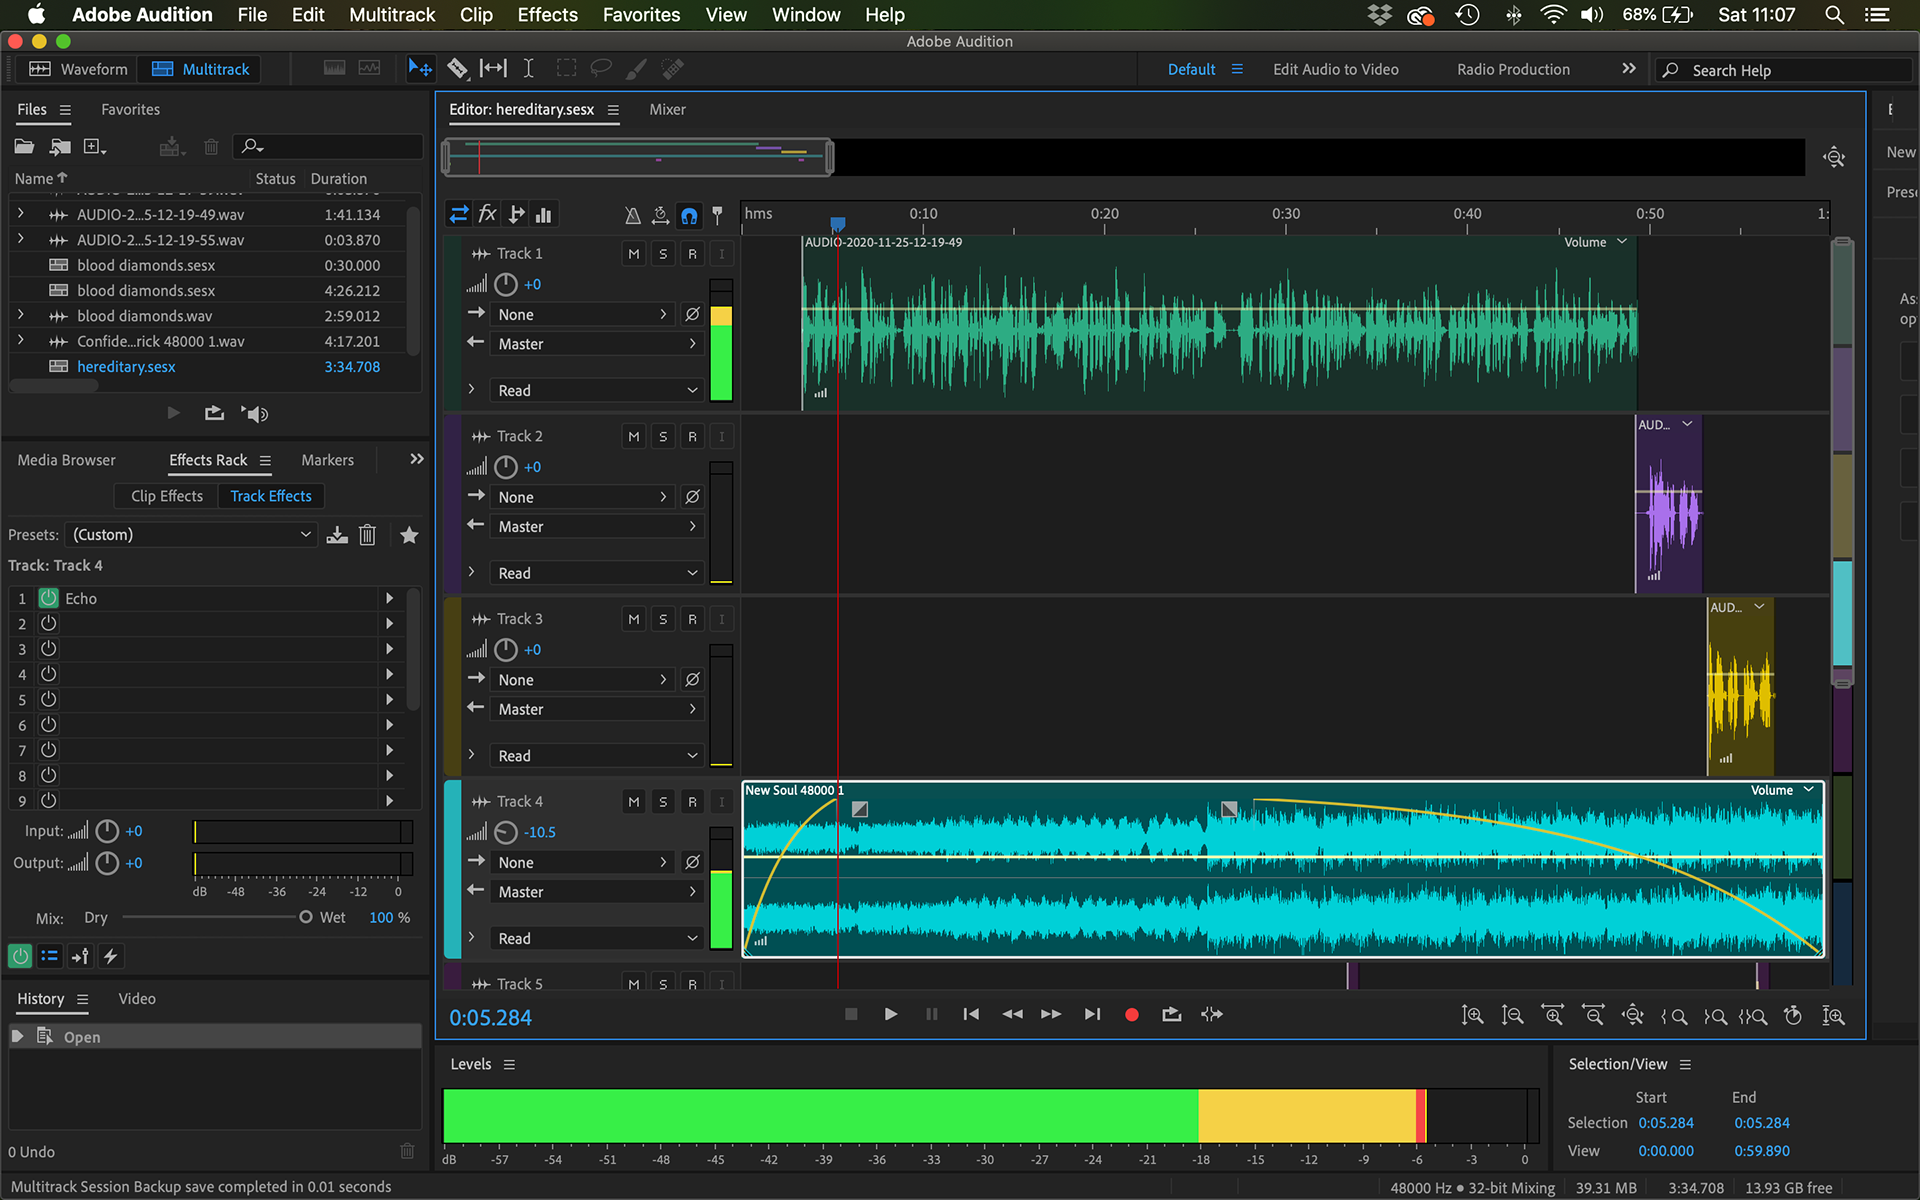The image size is (1920, 1200).
Task: Select Radio Production workspace
Action: pos(1513,69)
